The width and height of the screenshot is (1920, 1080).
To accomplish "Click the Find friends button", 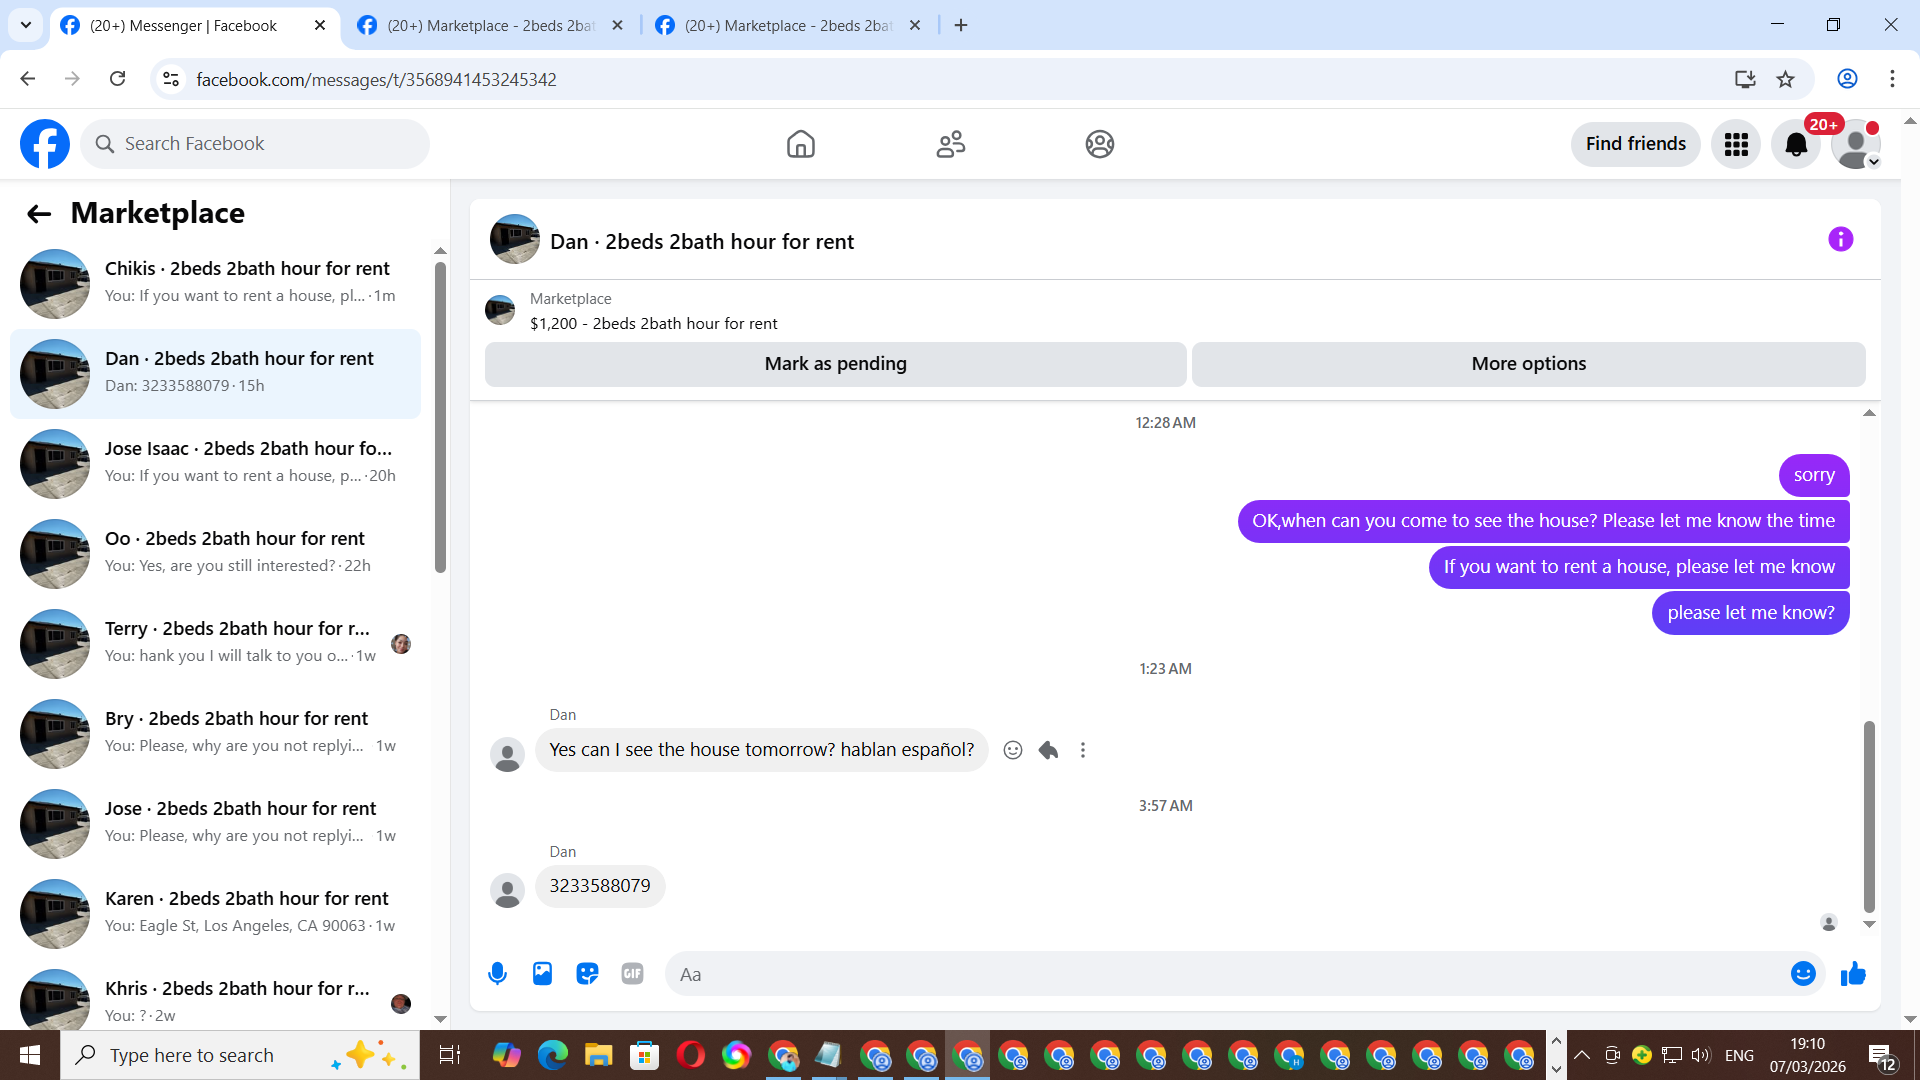I will click(x=1636, y=144).
